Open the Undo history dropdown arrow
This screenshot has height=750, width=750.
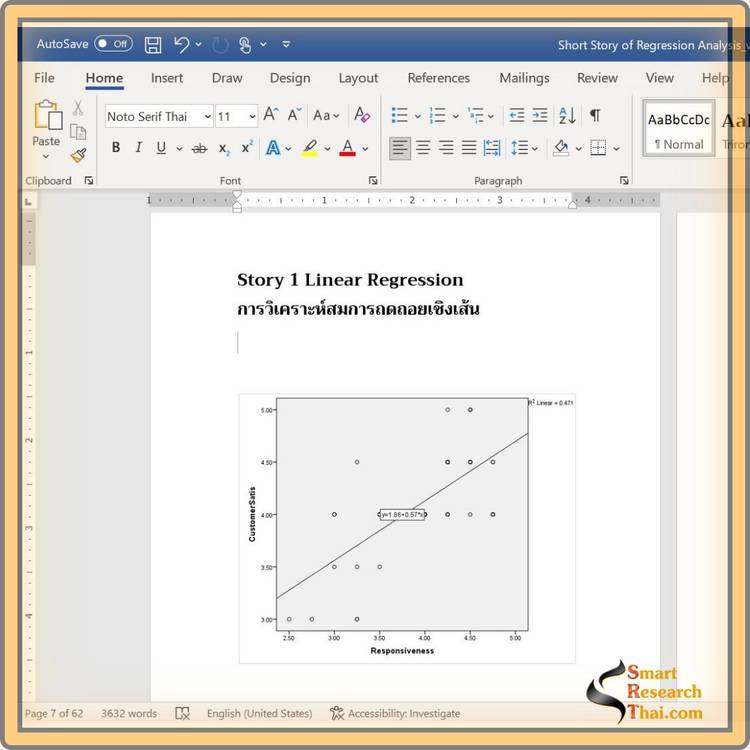(199, 44)
